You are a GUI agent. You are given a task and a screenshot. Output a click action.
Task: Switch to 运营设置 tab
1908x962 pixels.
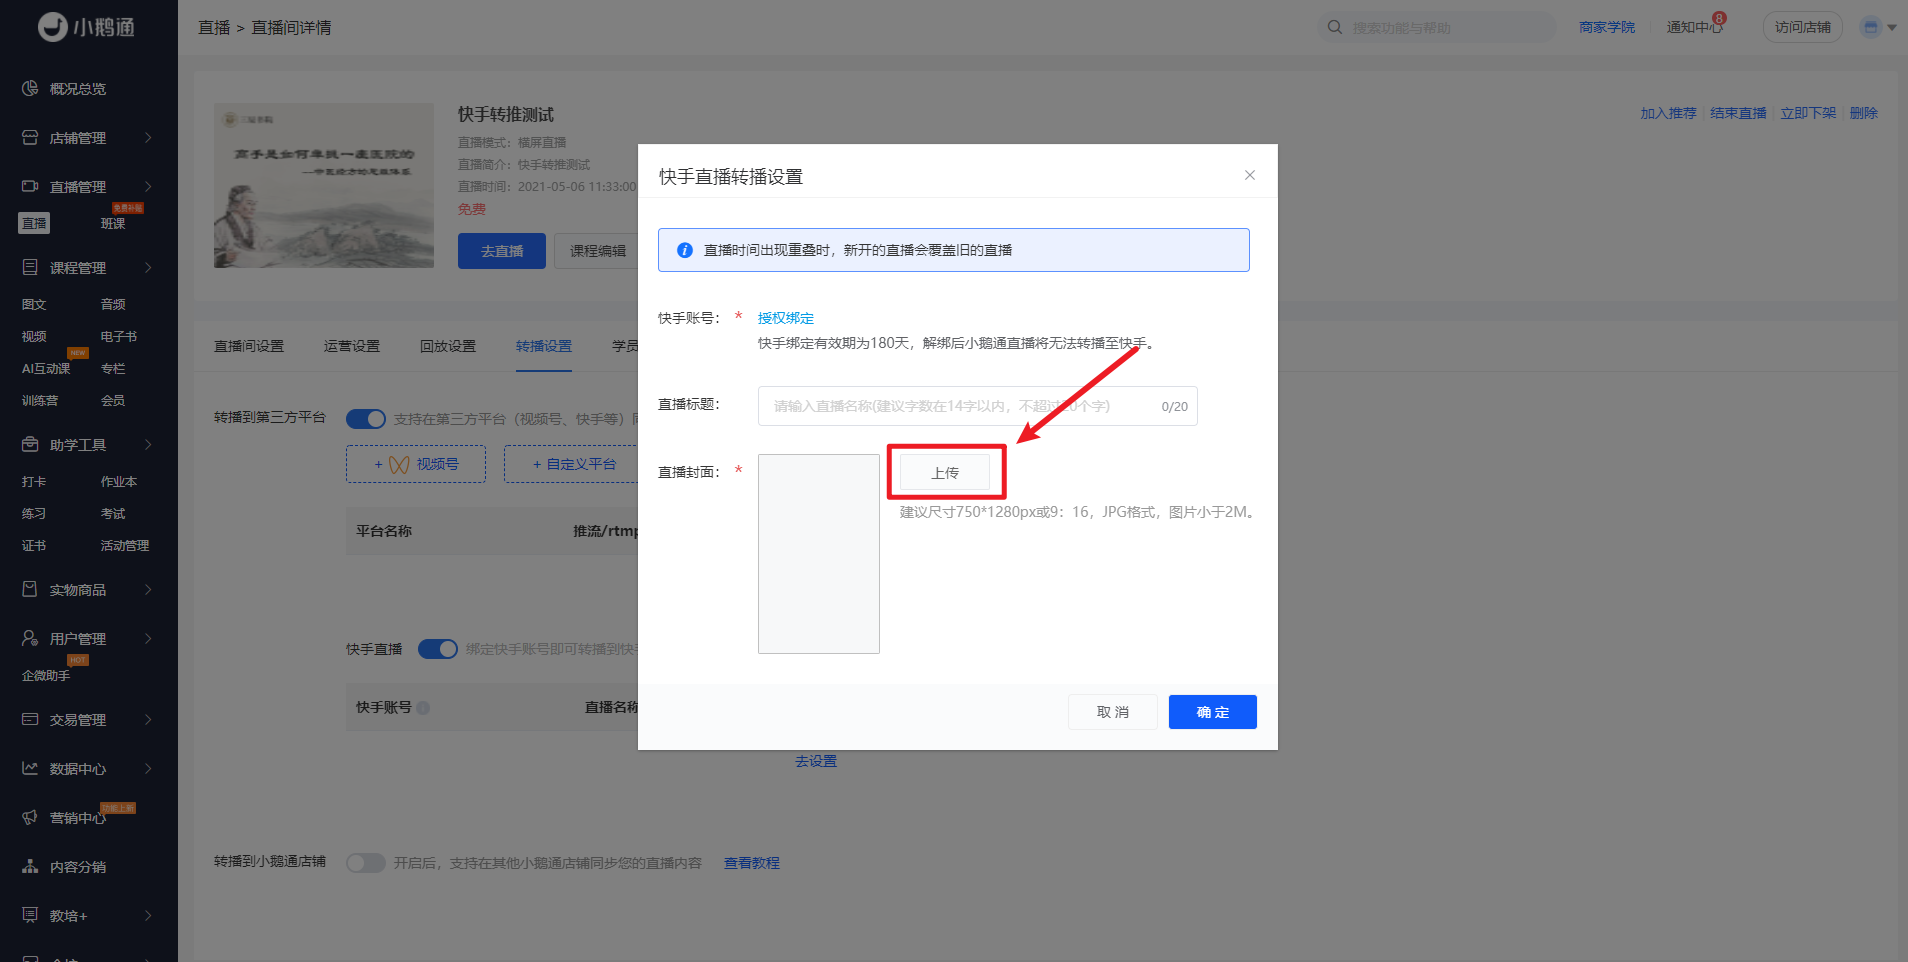click(x=352, y=346)
